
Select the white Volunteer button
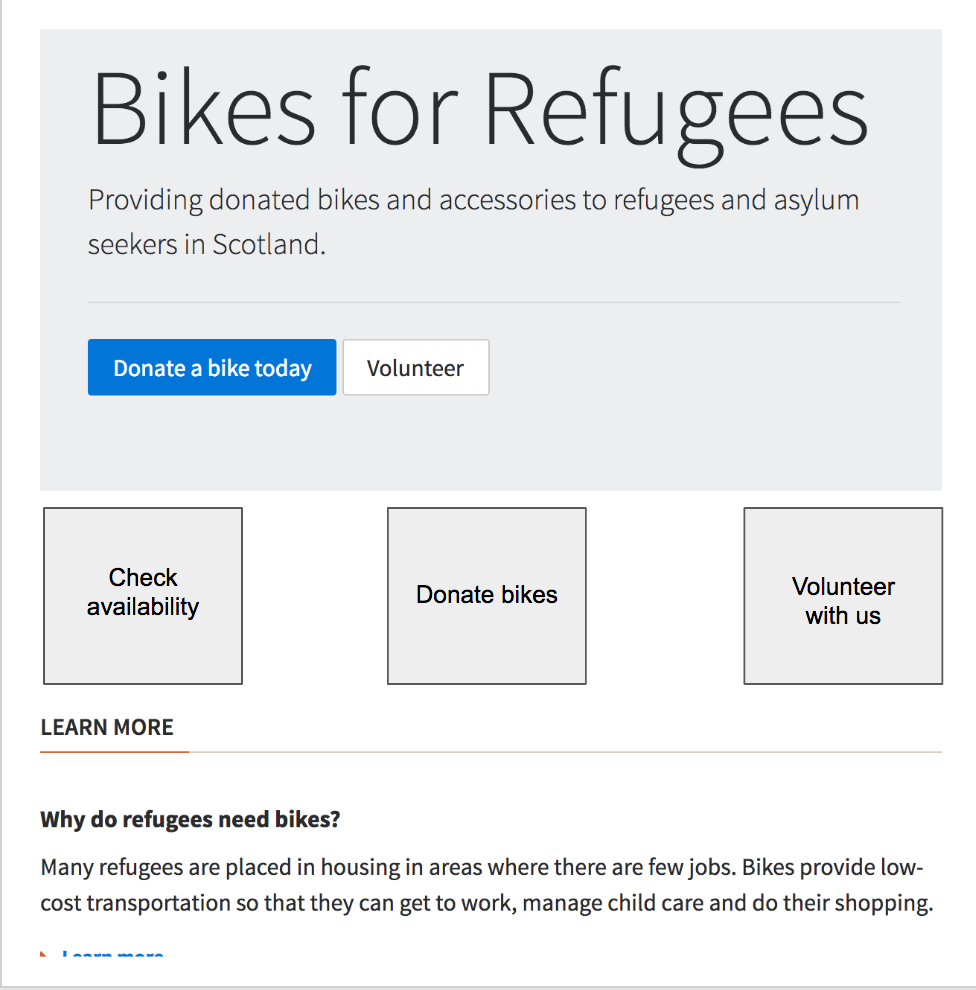pyautogui.click(x=415, y=367)
